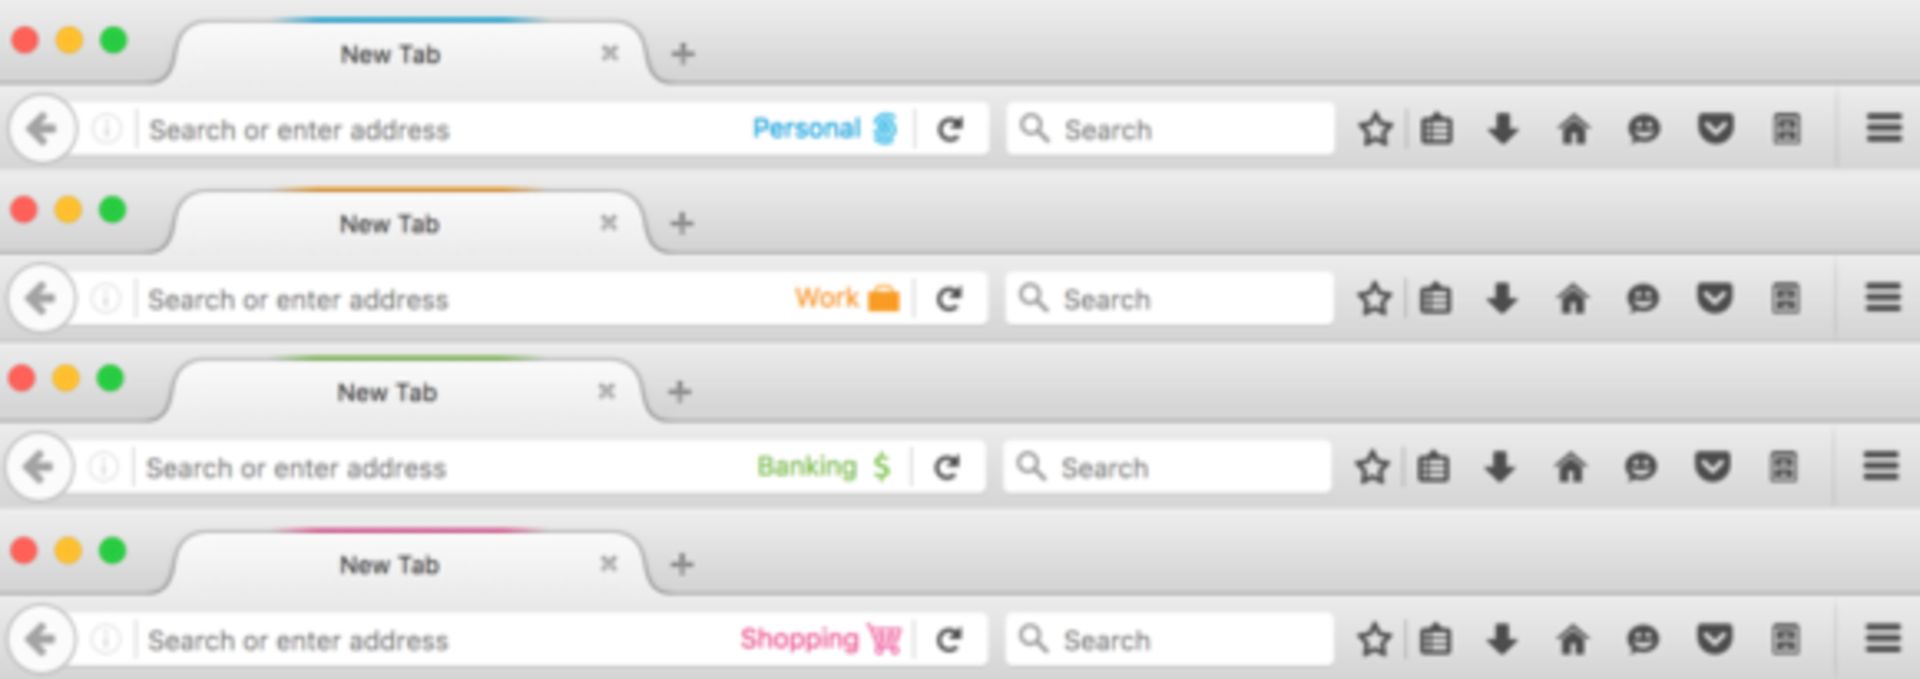Close the New Tab in the Work window

608,223
